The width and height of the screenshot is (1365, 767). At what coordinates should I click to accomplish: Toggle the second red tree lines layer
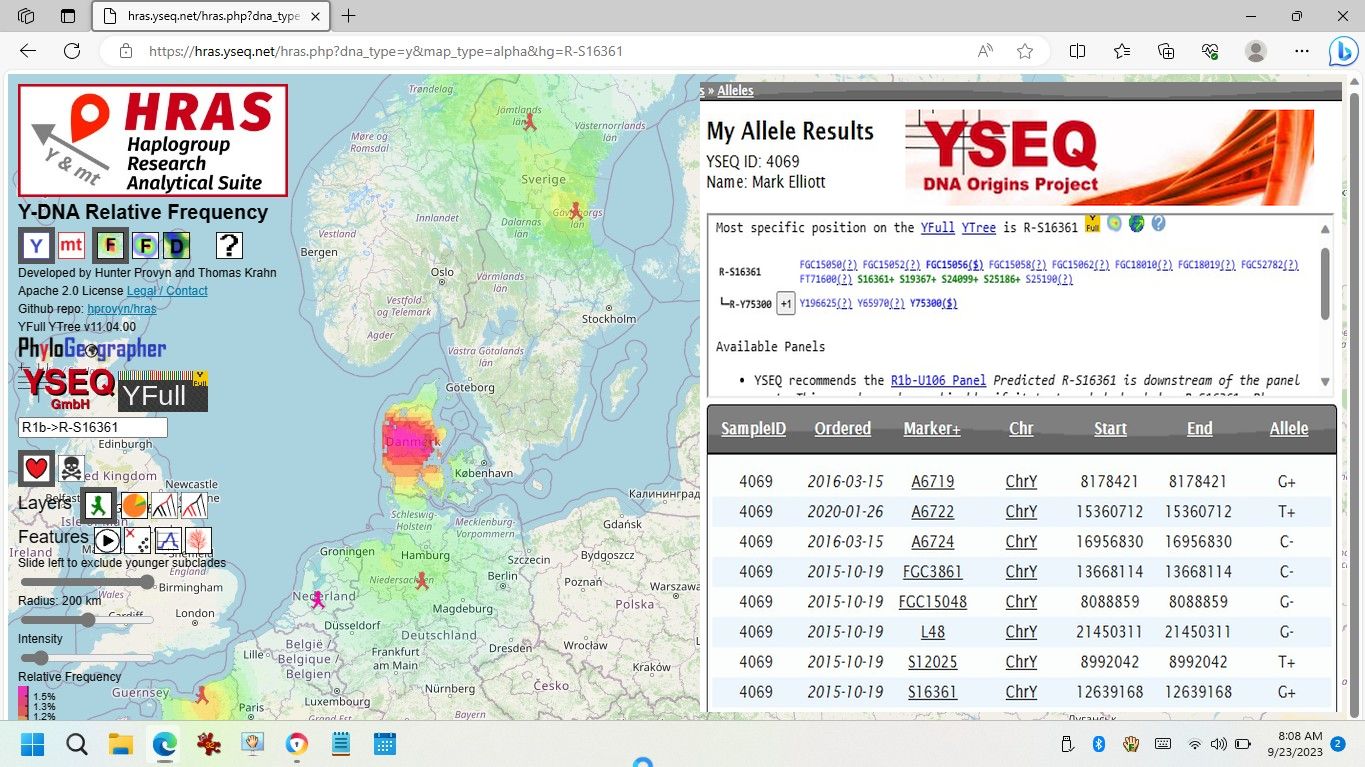tap(194, 505)
